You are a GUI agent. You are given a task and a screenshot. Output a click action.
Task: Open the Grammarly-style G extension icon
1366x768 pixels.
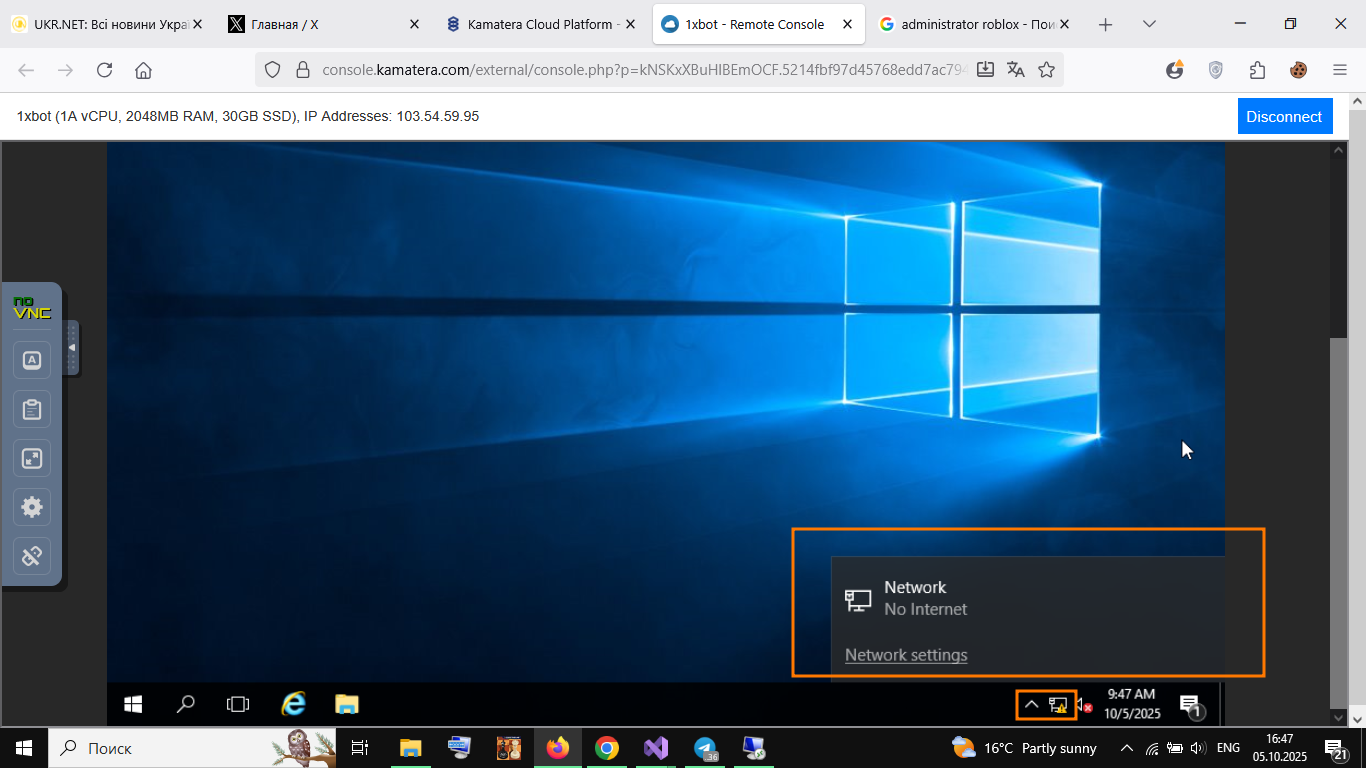coord(1175,70)
